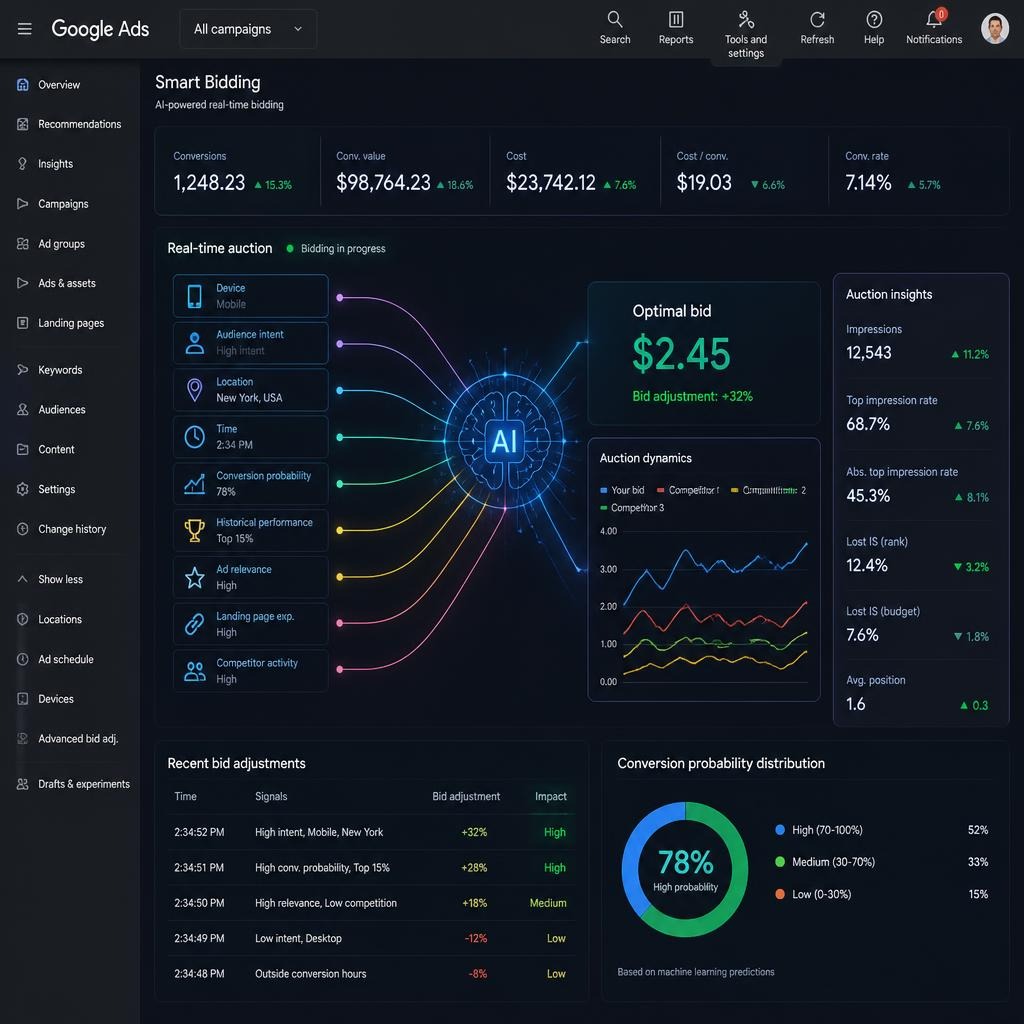
Task: Click the Change history clock icon
Action: tap(22, 529)
